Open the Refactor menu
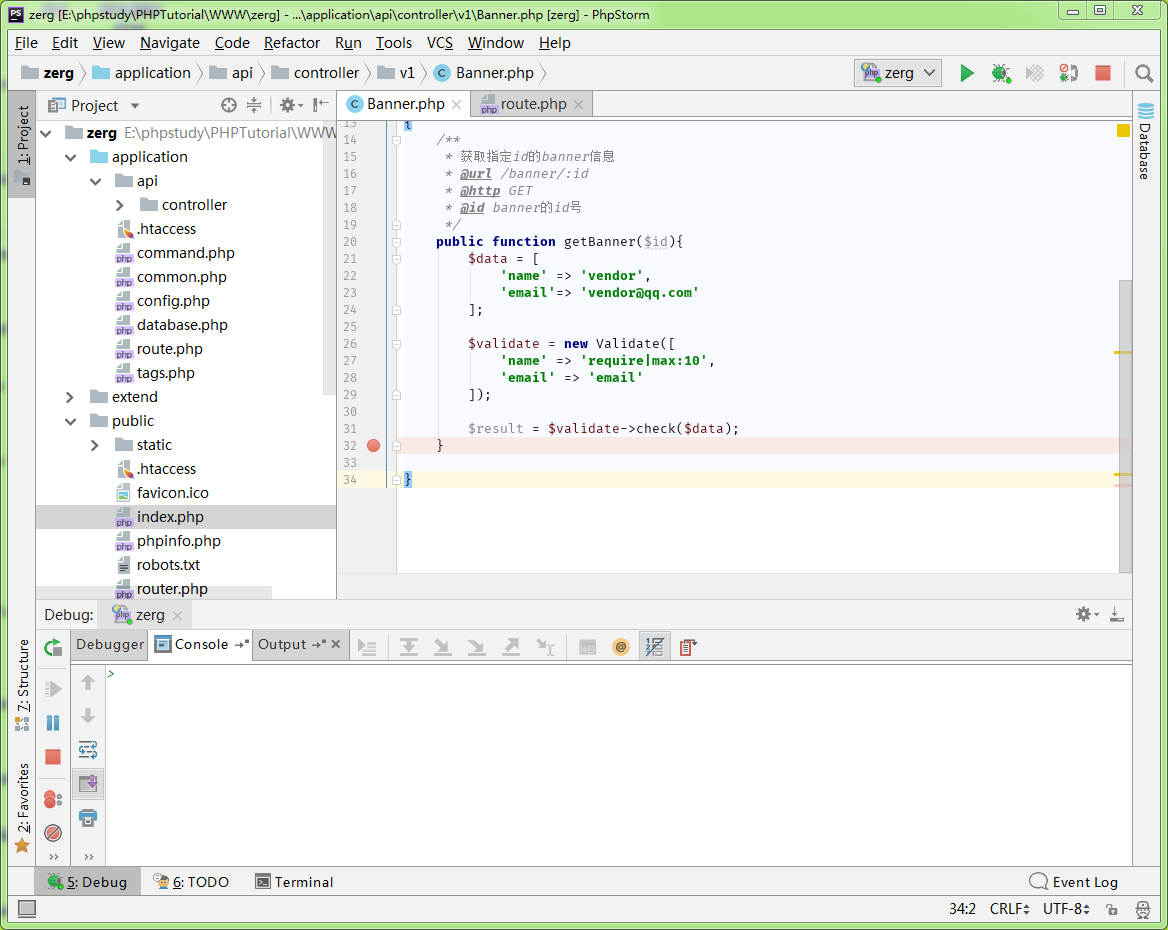1168x930 pixels. 292,43
